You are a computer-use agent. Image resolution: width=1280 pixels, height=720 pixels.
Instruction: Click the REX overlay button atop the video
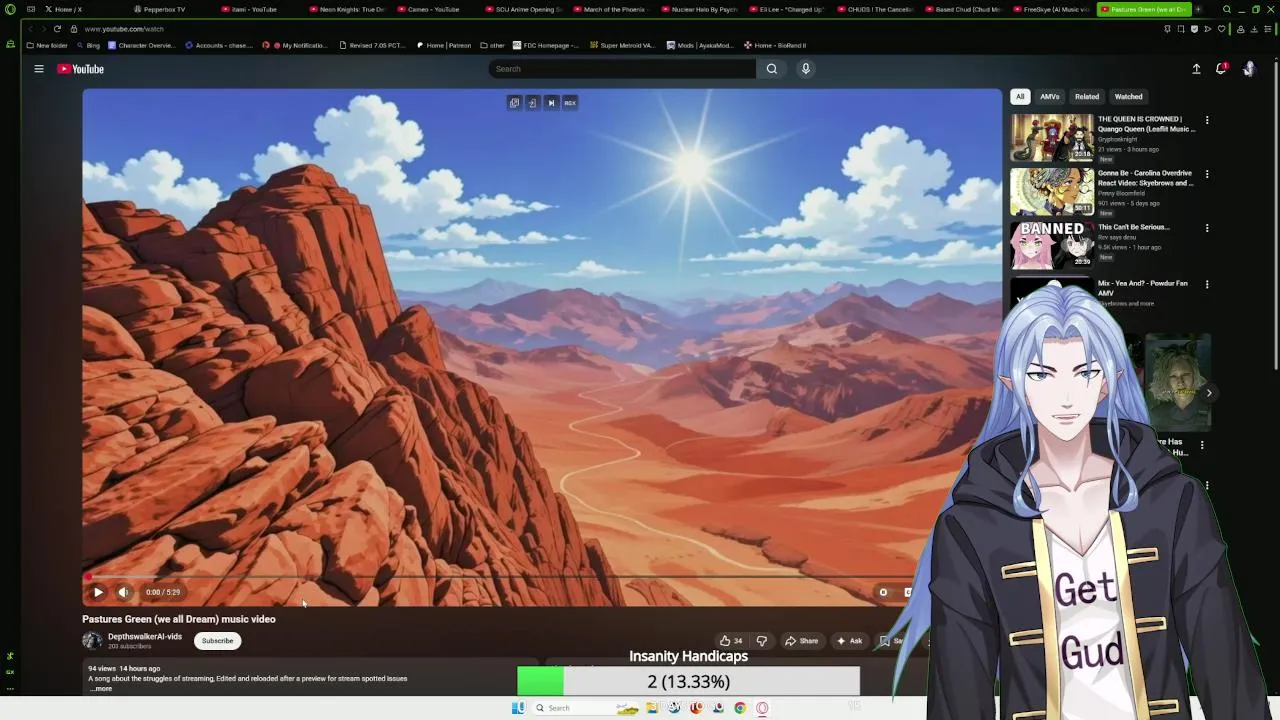(570, 103)
